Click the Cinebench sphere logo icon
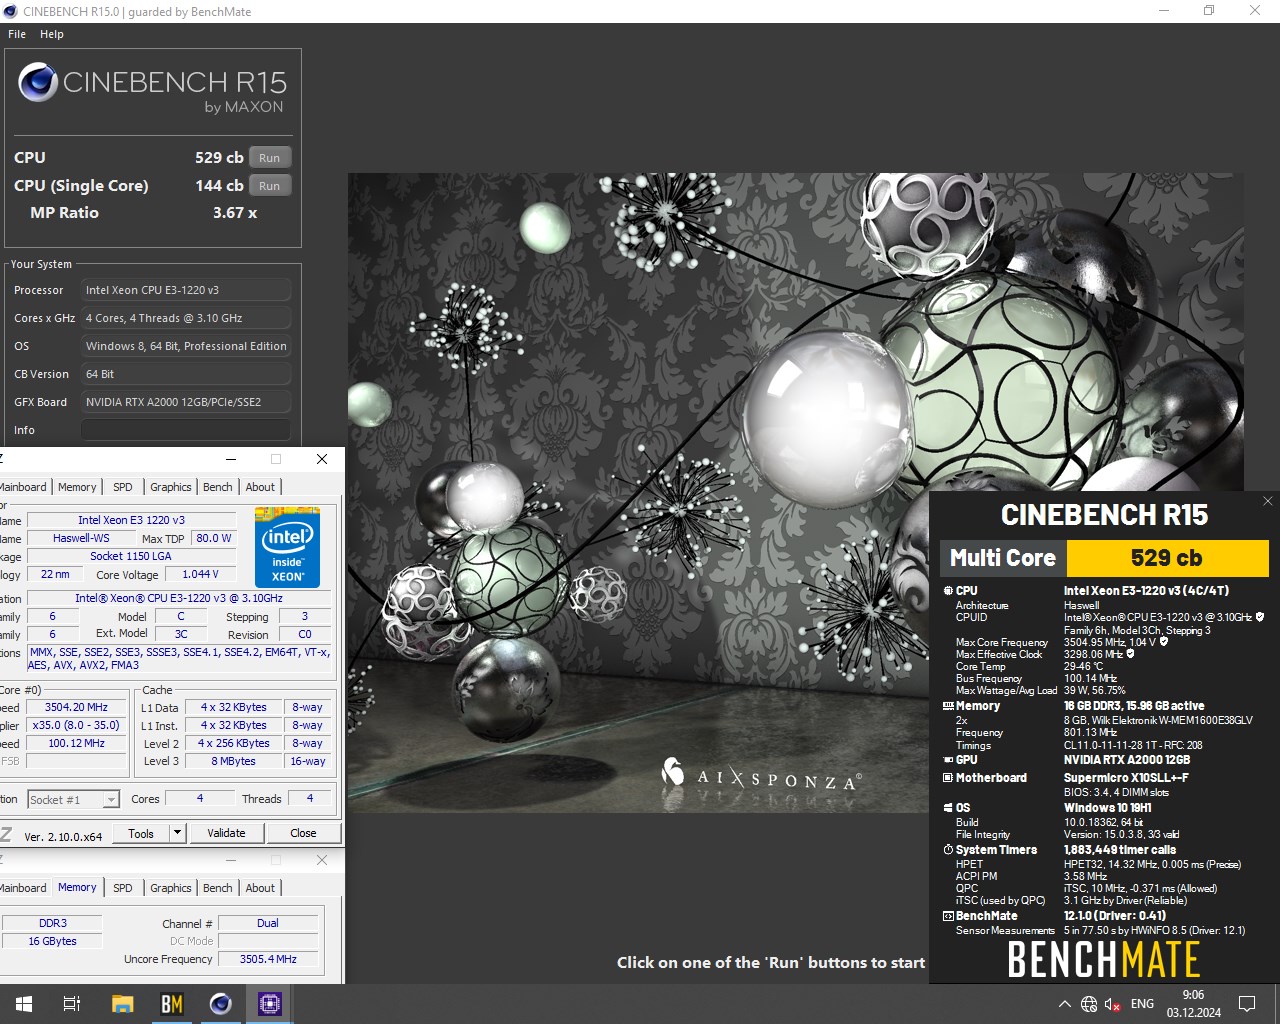 [x=38, y=82]
